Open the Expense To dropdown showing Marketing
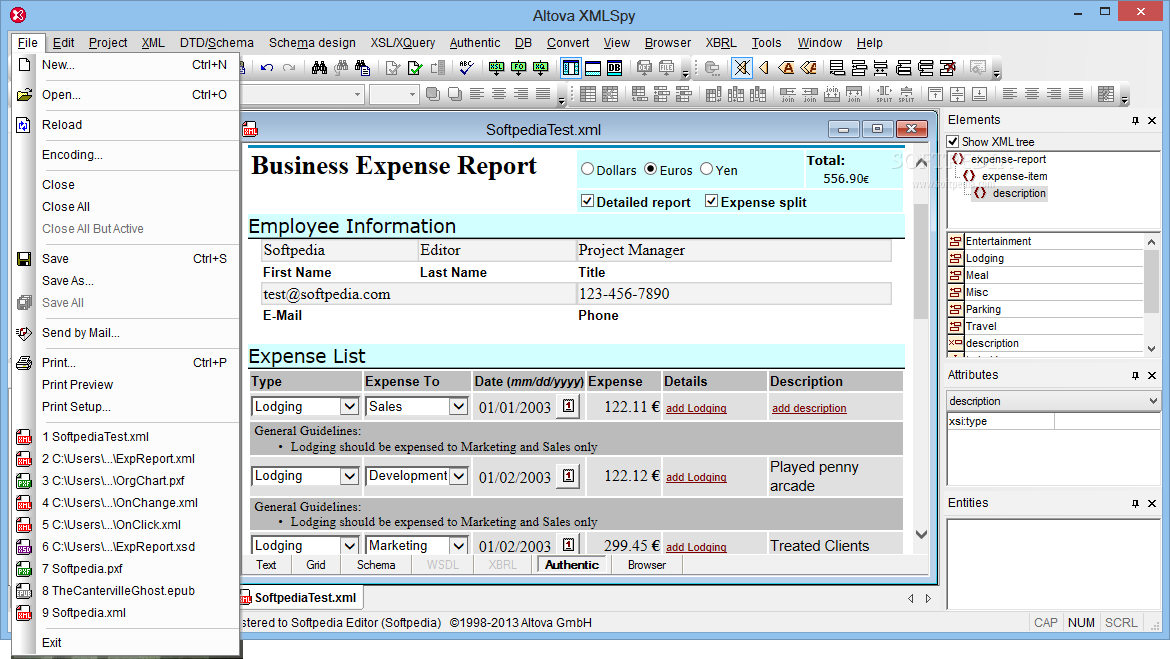Screen dimensions: 1170x659 (458, 546)
